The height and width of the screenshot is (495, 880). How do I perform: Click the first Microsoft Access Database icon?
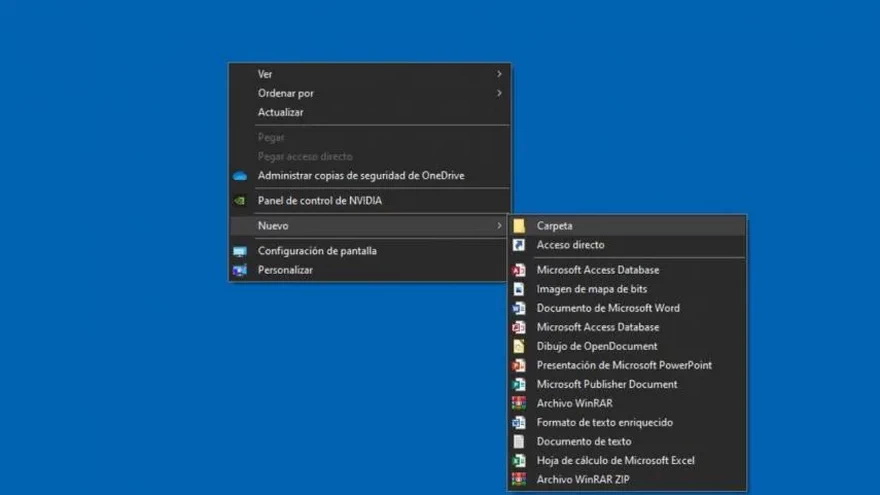pos(519,270)
